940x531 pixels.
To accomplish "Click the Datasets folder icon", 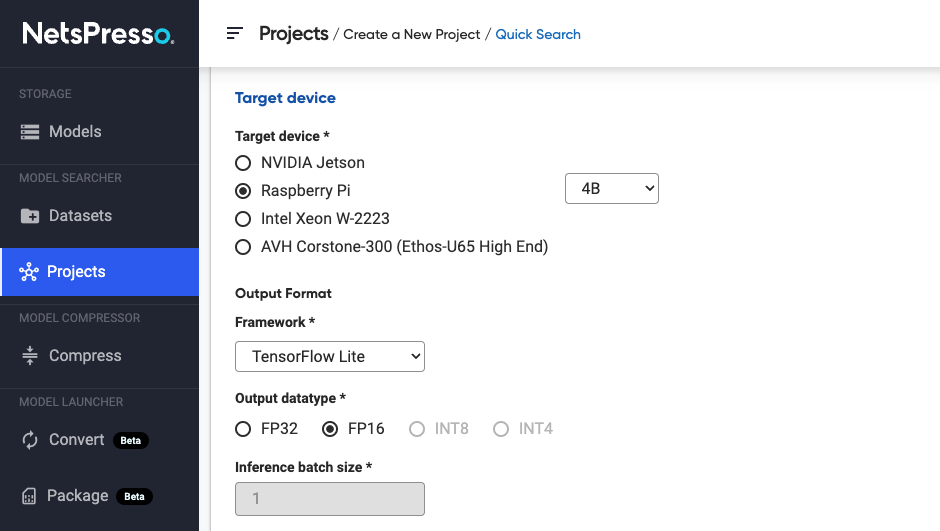I will [30, 216].
